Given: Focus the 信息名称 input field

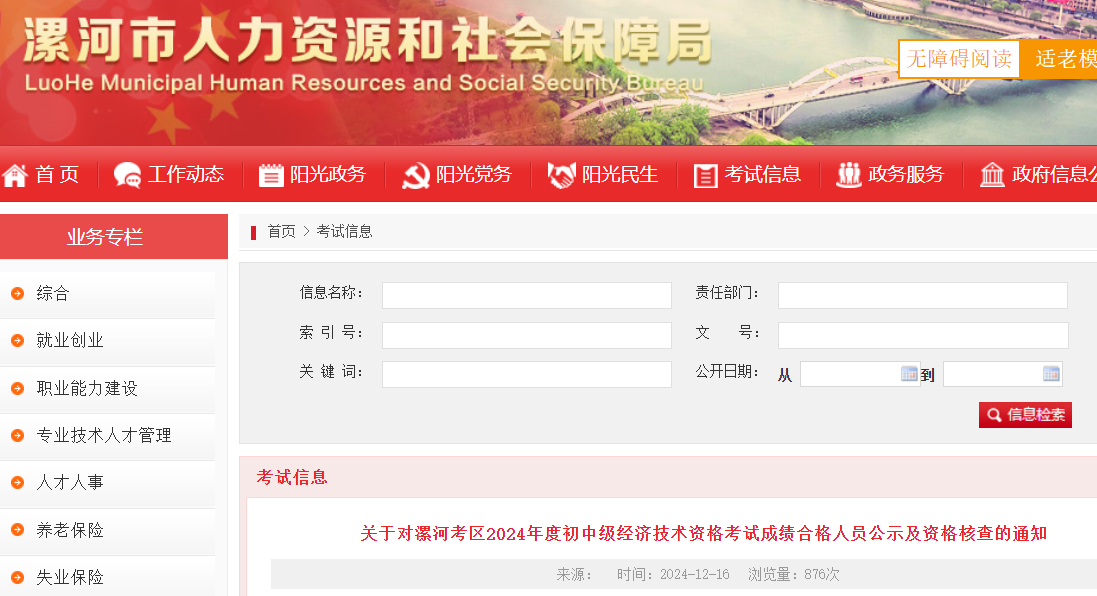Looking at the screenshot, I should pos(527,295).
